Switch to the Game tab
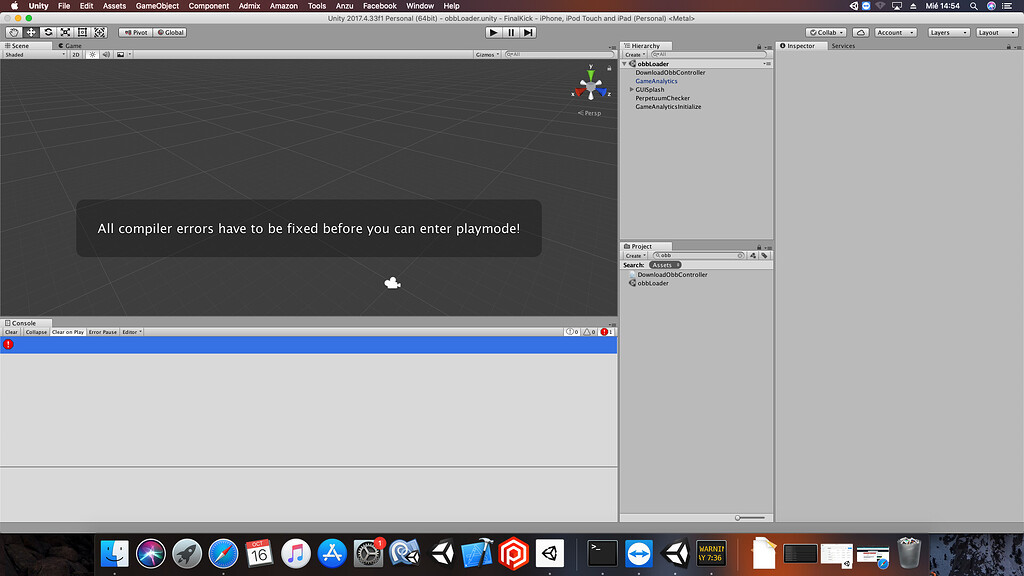The width and height of the screenshot is (1024, 576). tap(68, 45)
